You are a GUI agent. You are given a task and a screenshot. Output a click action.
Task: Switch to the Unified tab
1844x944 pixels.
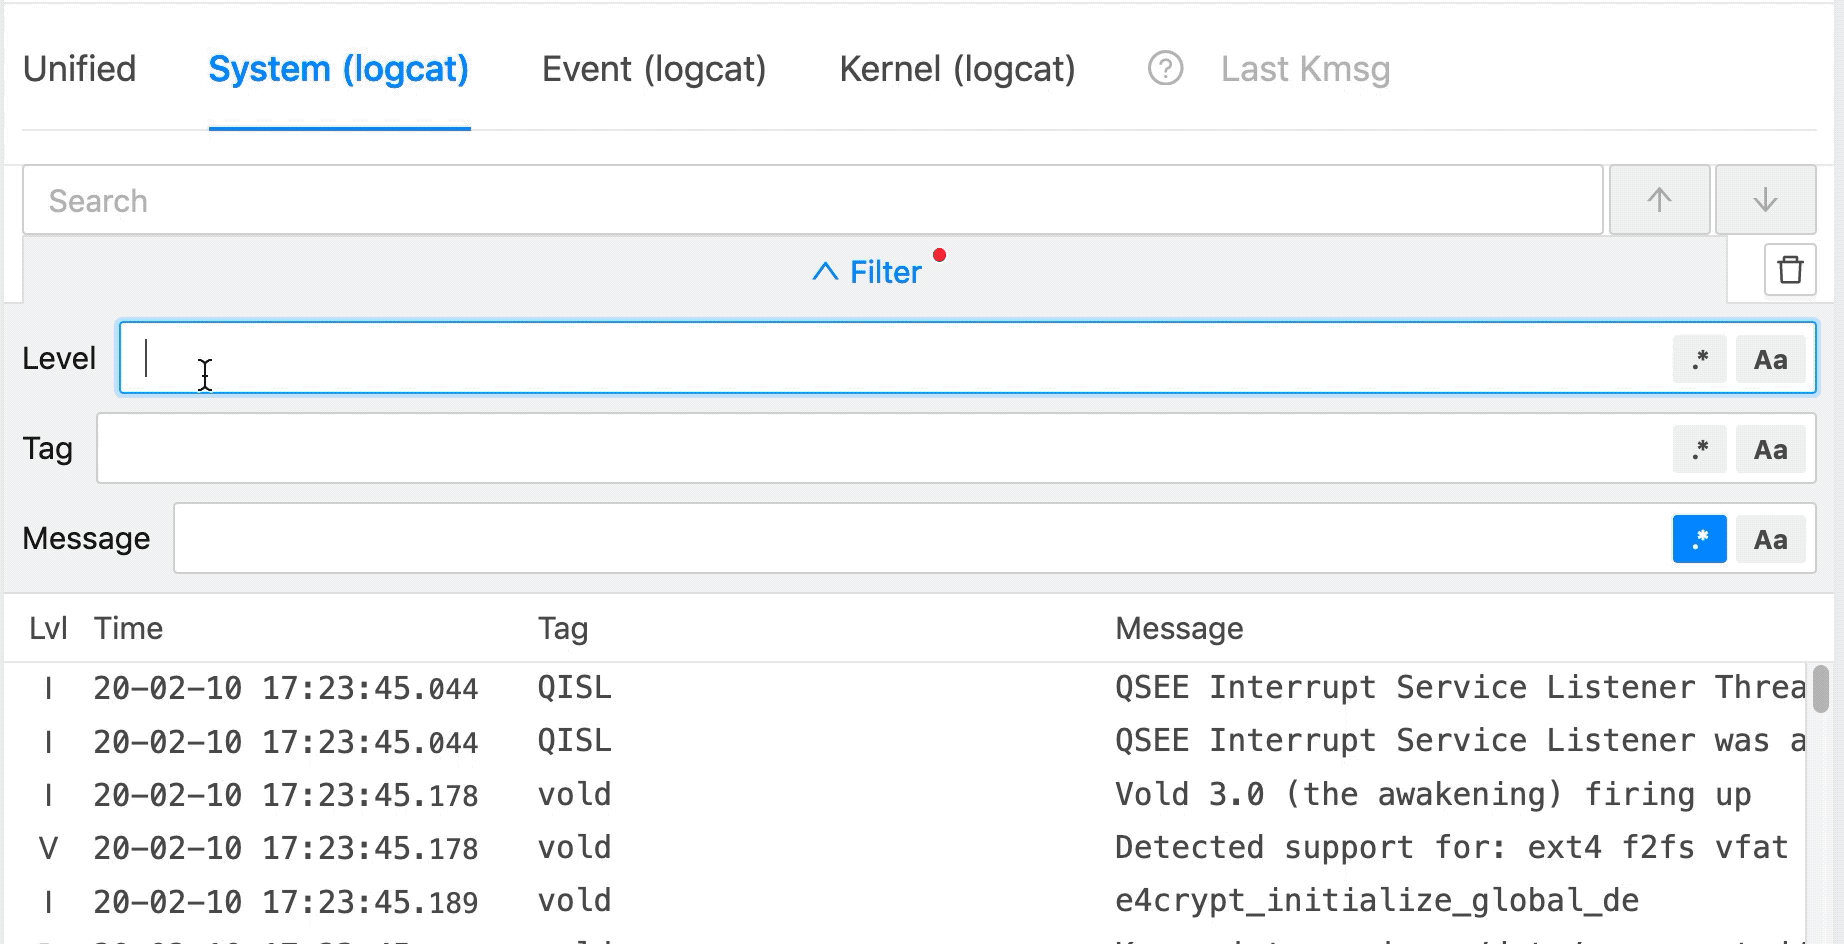pos(79,69)
